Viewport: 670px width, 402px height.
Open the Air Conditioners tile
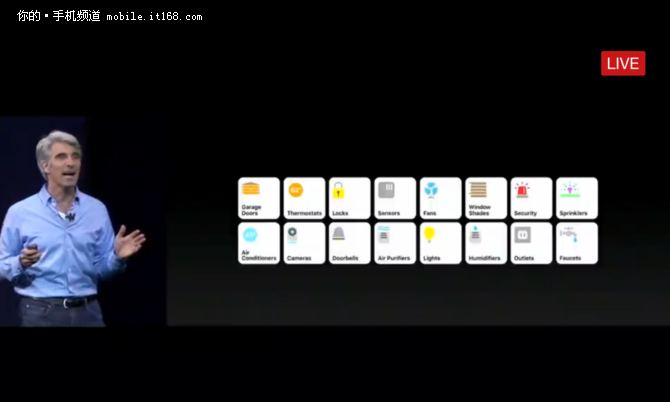(x=259, y=243)
